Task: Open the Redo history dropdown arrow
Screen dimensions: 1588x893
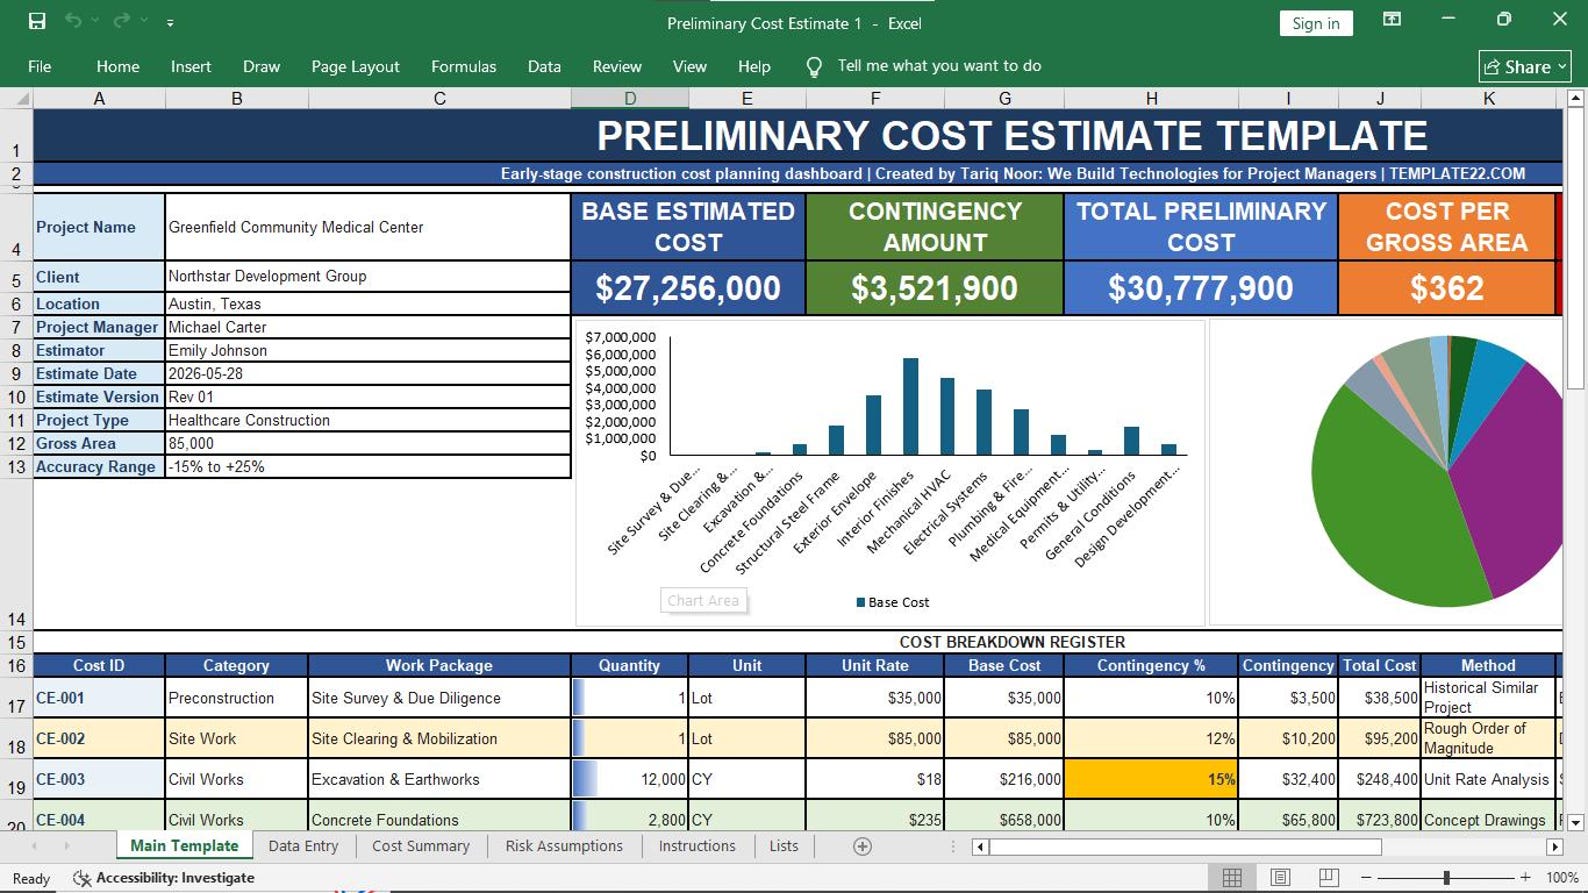Action: coord(144,21)
